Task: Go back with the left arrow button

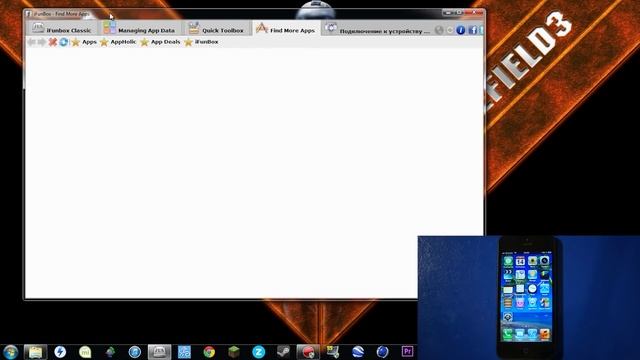Action: (31, 42)
